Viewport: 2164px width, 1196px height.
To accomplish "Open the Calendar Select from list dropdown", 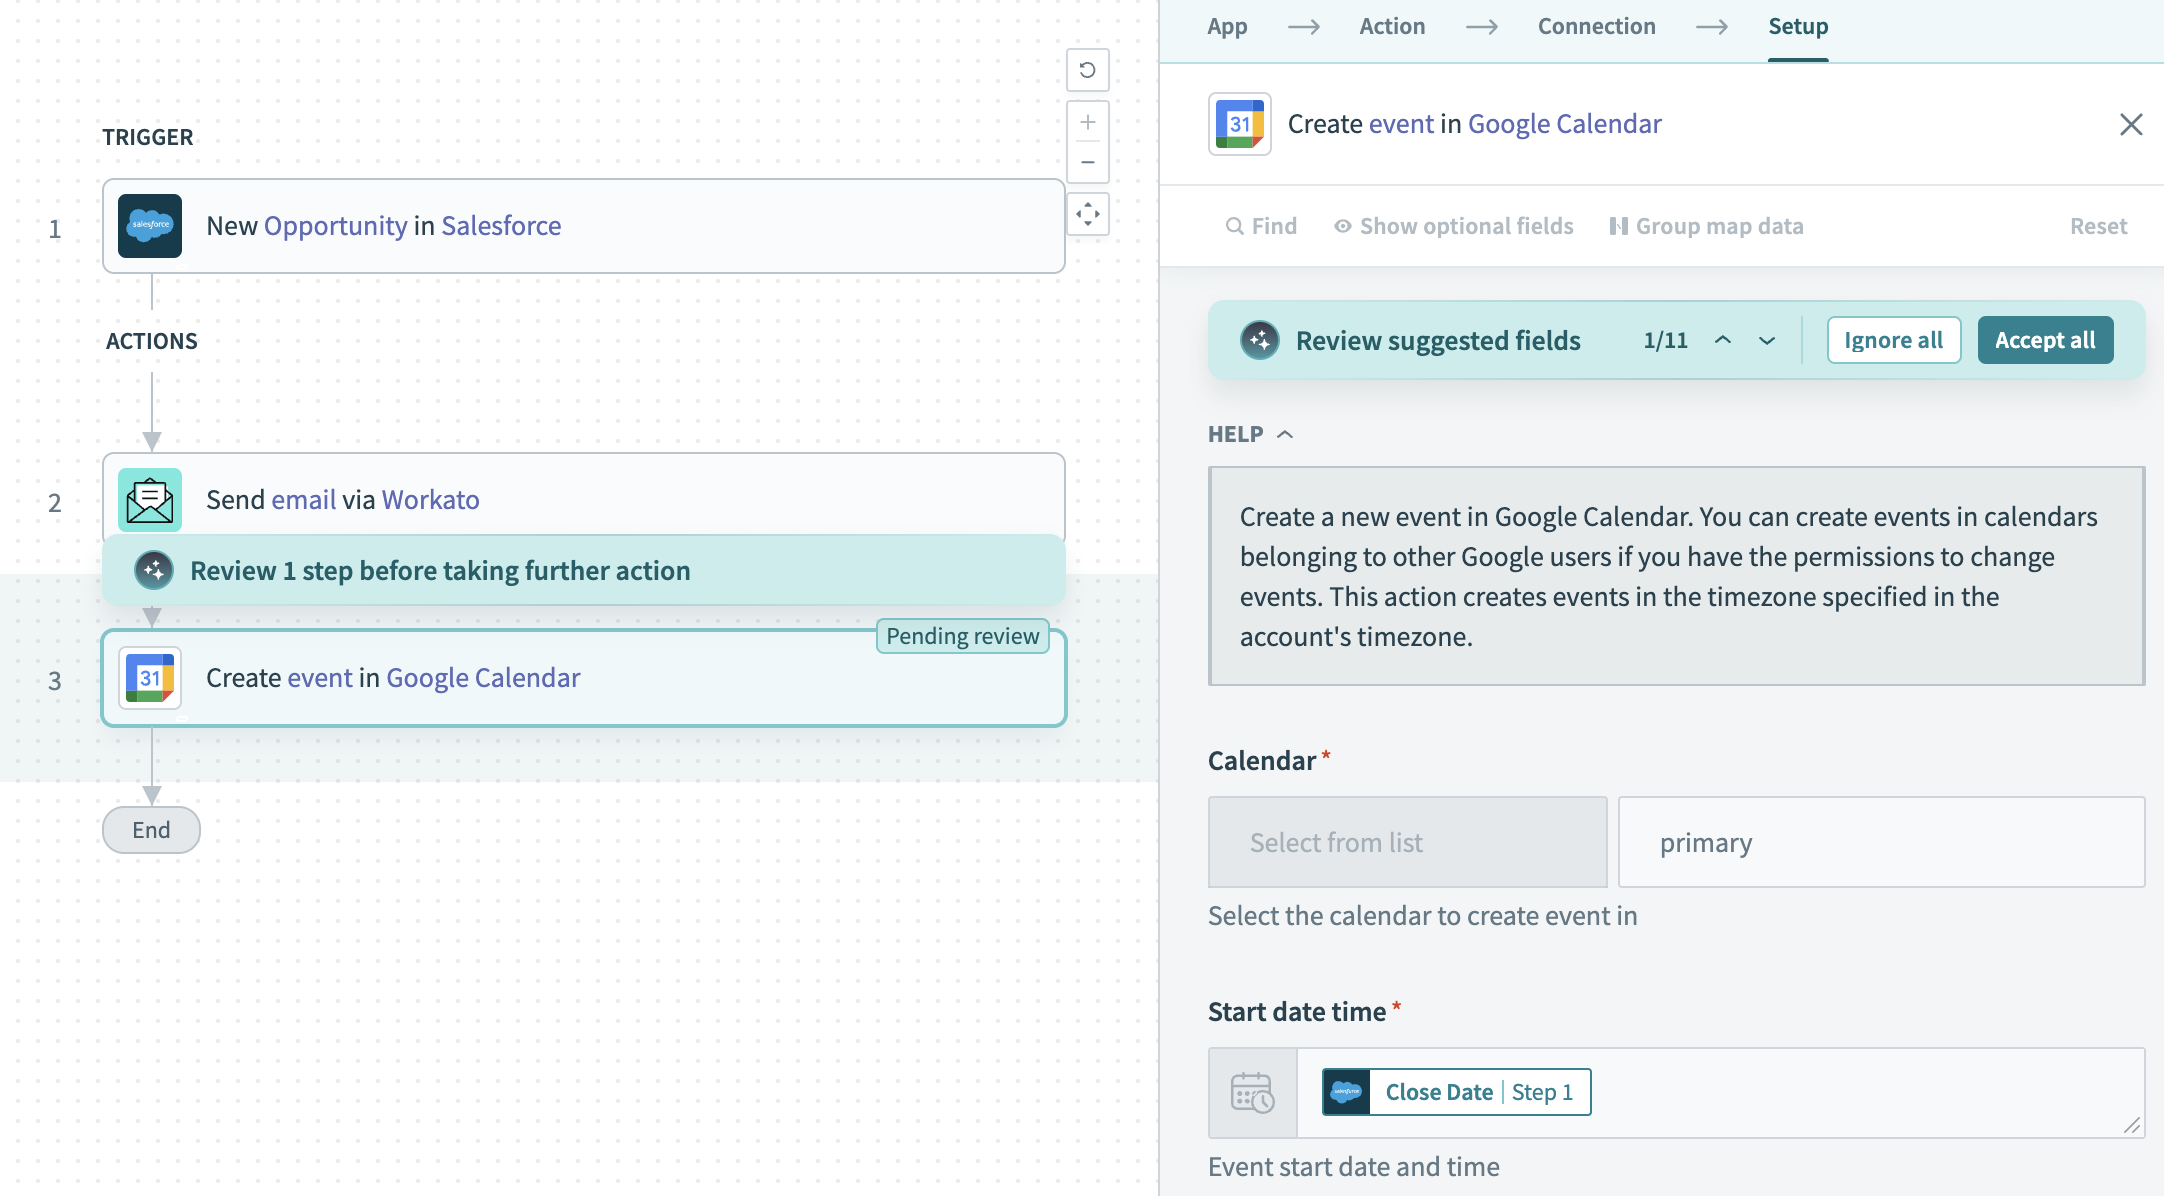I will point(1407,842).
